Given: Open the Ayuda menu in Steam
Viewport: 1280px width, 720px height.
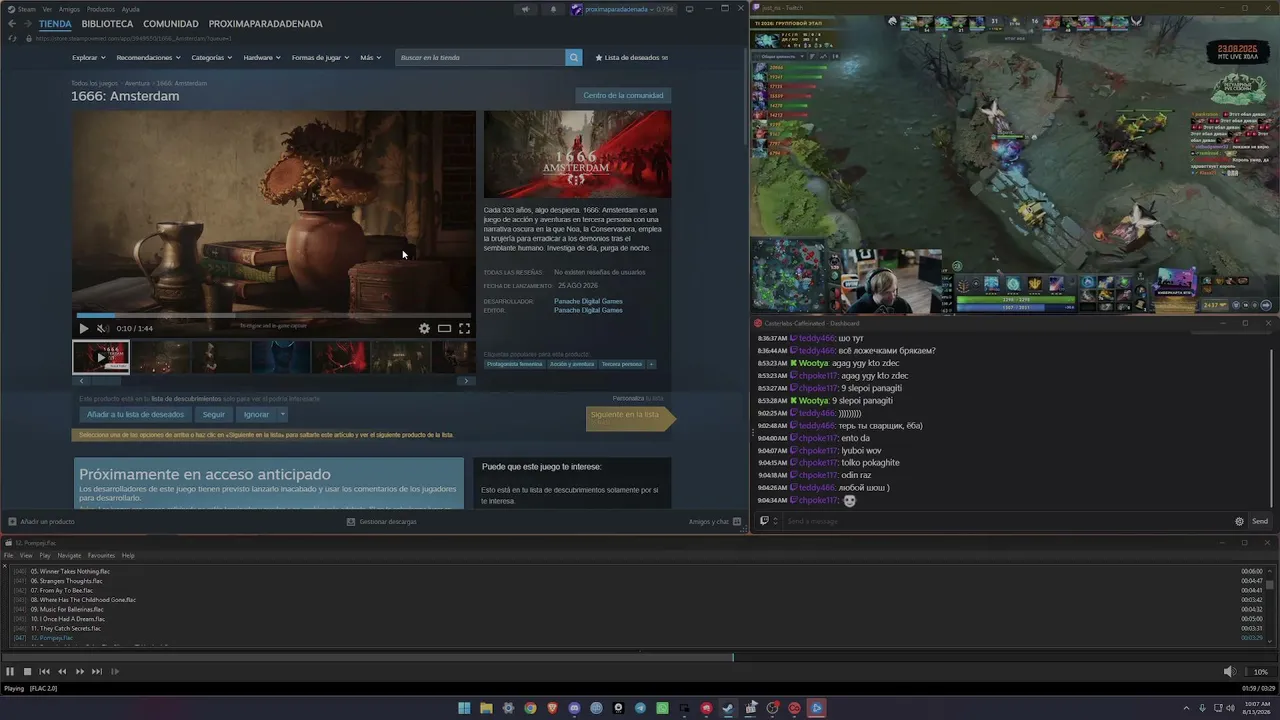Looking at the screenshot, I should tap(130, 9).
